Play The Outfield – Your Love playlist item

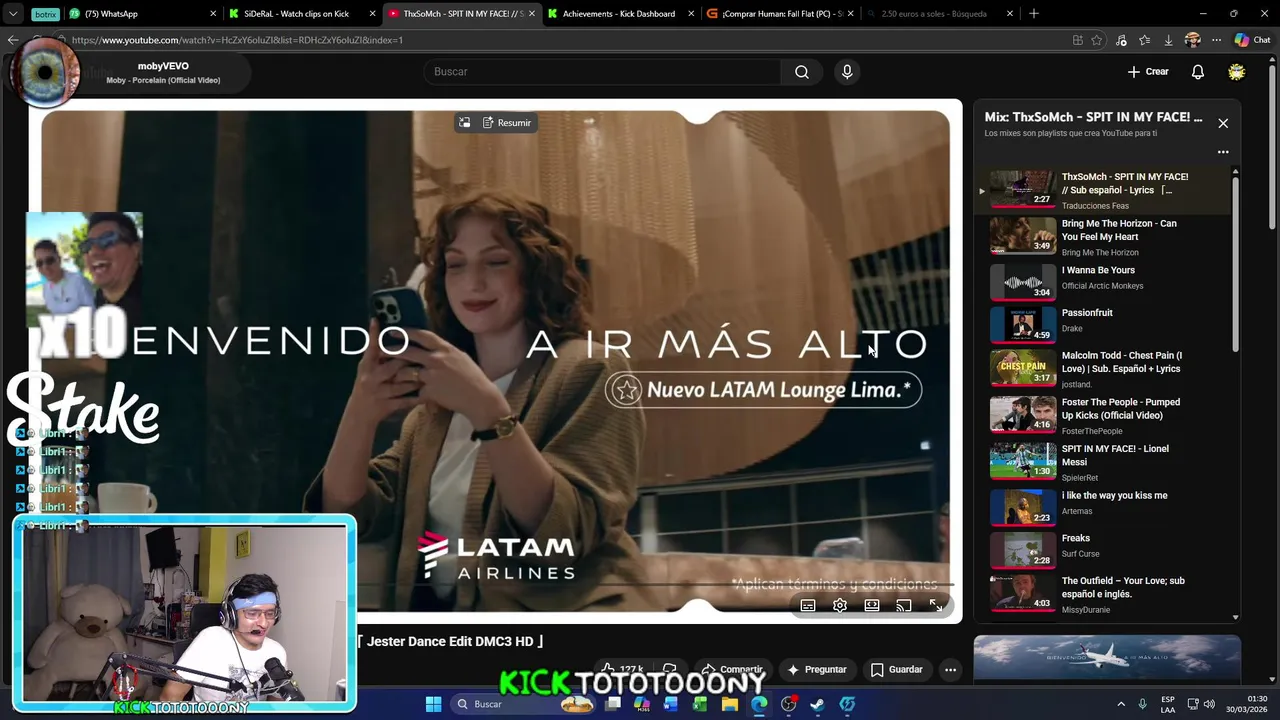1102,593
